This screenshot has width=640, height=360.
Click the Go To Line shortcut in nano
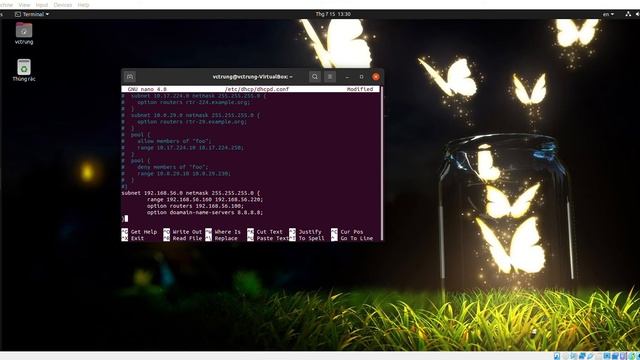click(x=352, y=238)
